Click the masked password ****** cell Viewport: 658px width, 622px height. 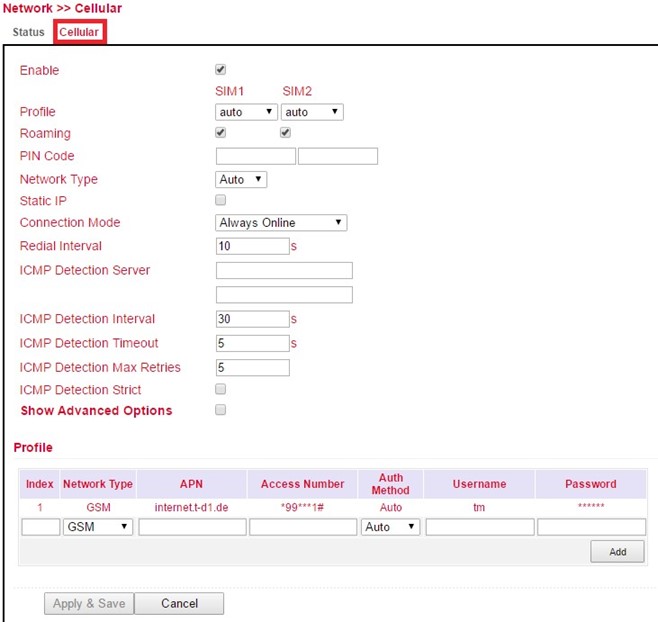(591, 506)
